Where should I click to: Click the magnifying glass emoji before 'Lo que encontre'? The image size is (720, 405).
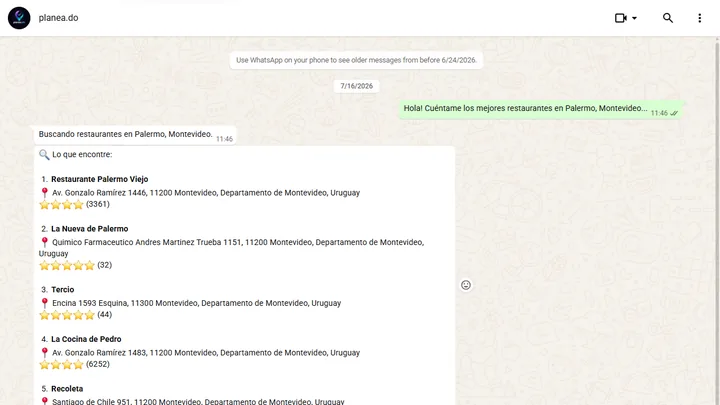point(44,154)
